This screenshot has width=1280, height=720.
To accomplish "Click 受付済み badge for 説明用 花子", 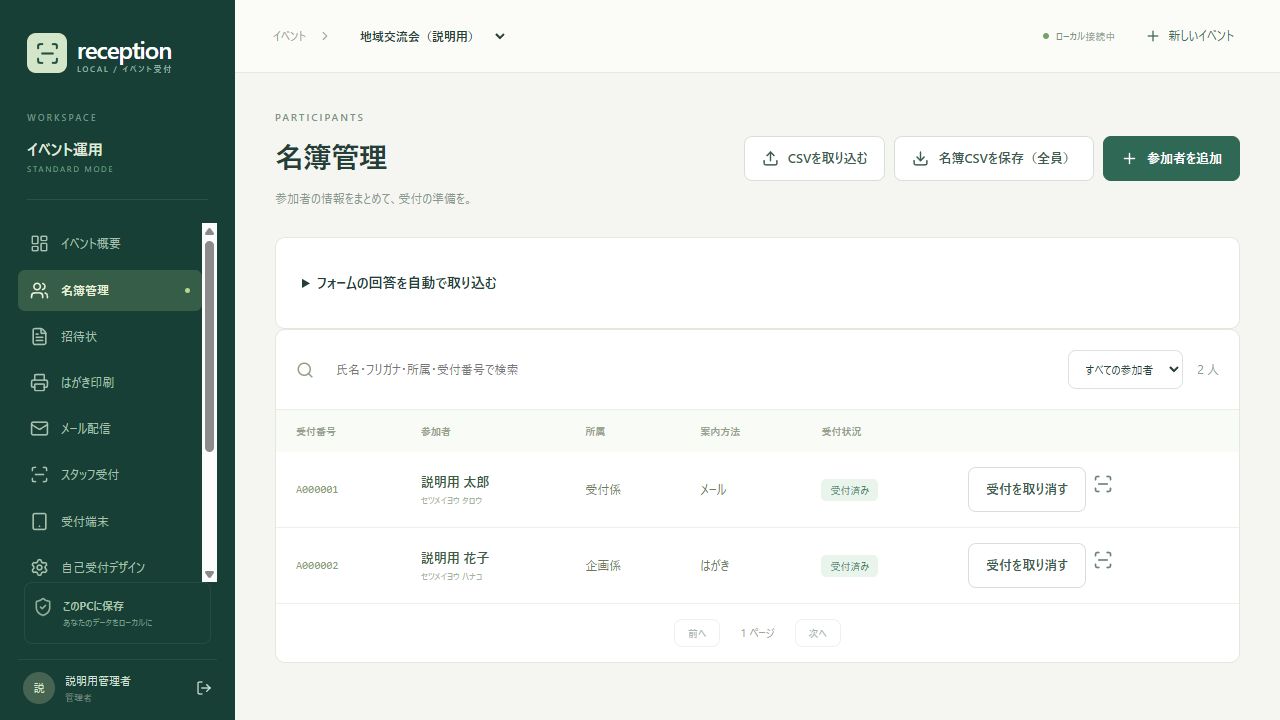I will (x=849, y=566).
